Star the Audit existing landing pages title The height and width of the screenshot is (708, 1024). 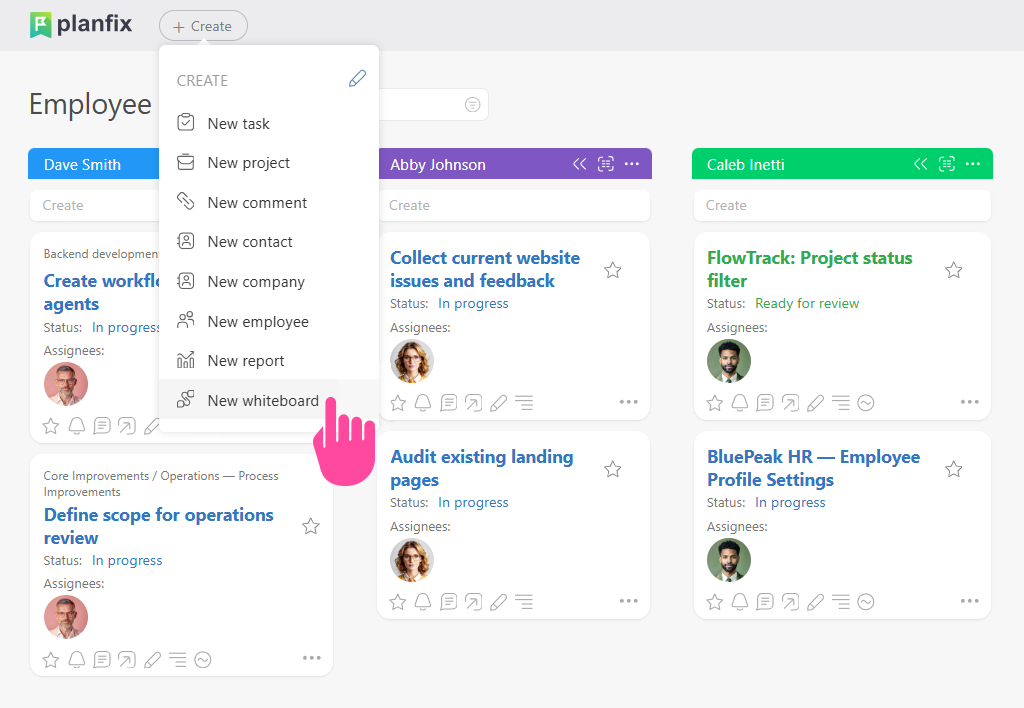pos(613,469)
